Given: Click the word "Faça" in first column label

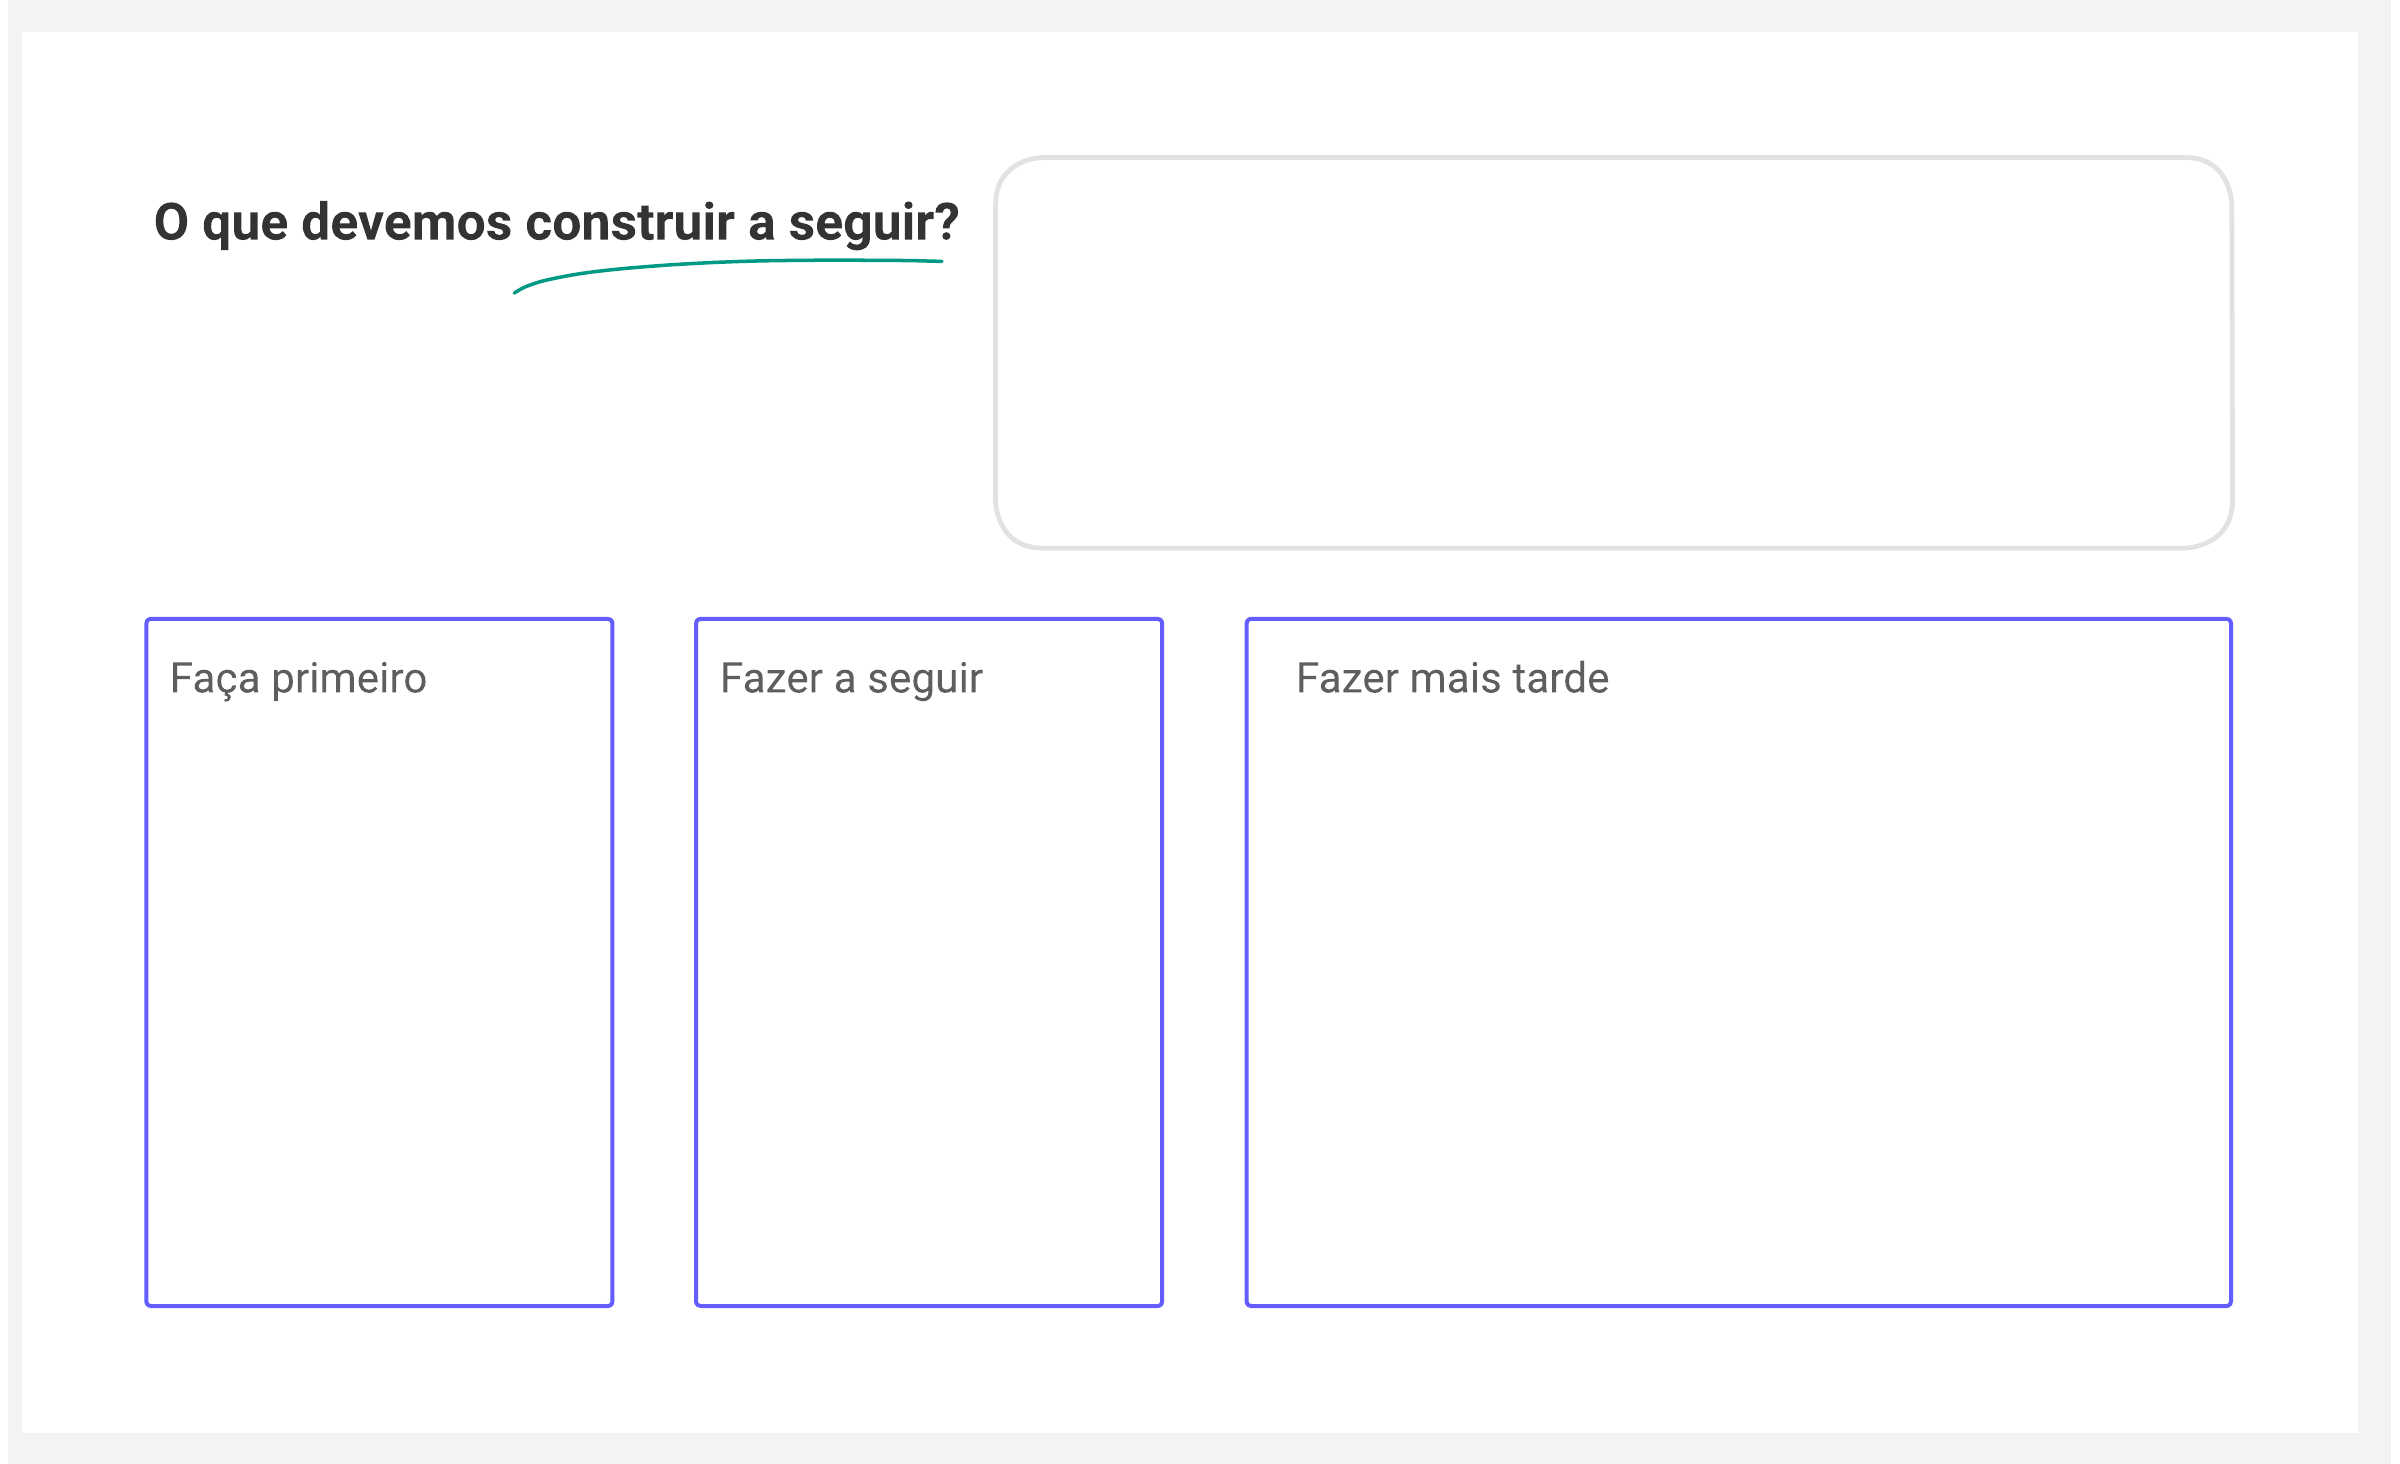Looking at the screenshot, I should [215, 678].
